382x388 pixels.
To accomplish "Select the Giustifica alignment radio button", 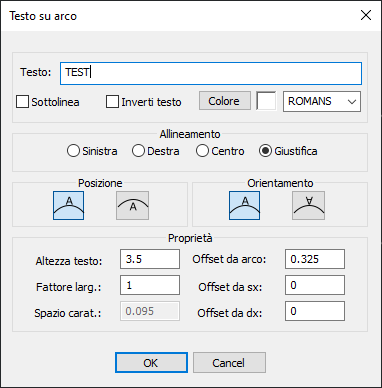I will 265,151.
